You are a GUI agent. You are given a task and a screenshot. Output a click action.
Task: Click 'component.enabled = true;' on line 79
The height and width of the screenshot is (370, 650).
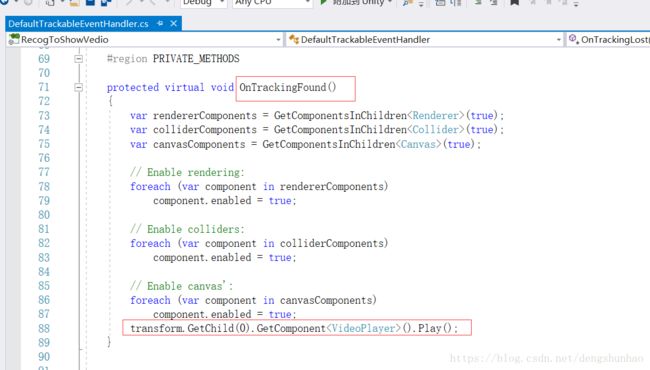(225, 201)
